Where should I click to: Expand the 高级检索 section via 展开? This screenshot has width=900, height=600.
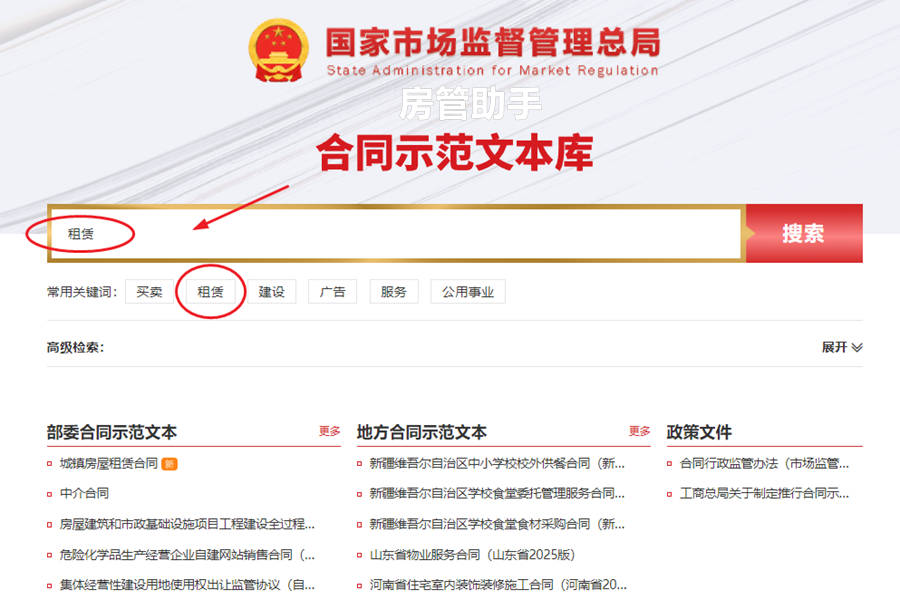pos(841,347)
